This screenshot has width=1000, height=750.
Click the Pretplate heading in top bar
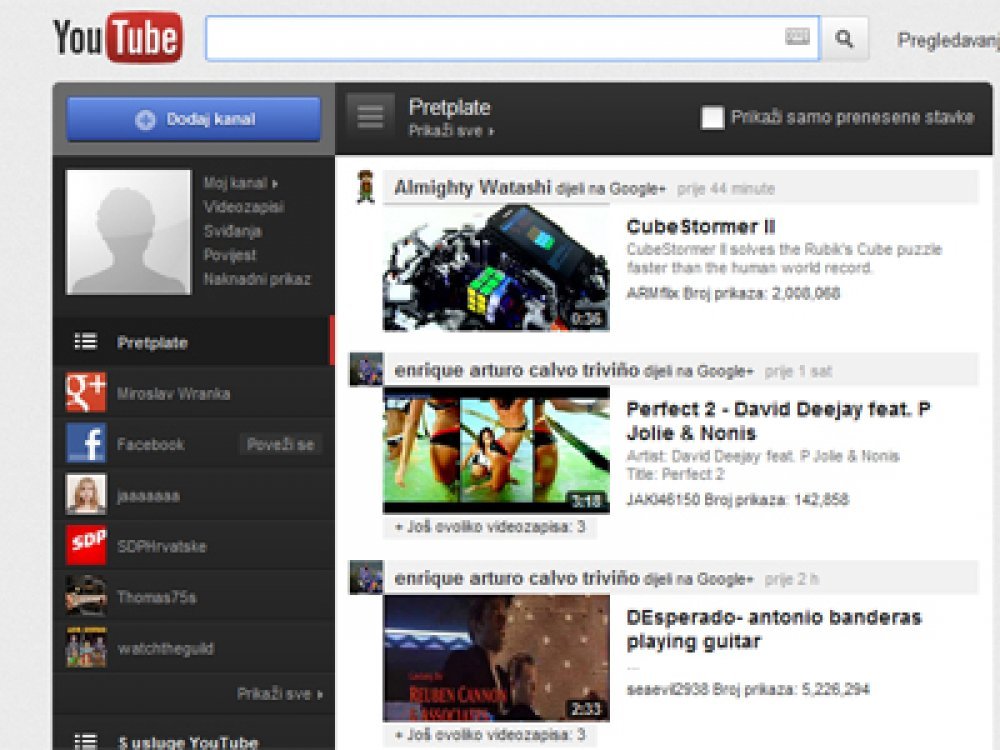point(450,107)
